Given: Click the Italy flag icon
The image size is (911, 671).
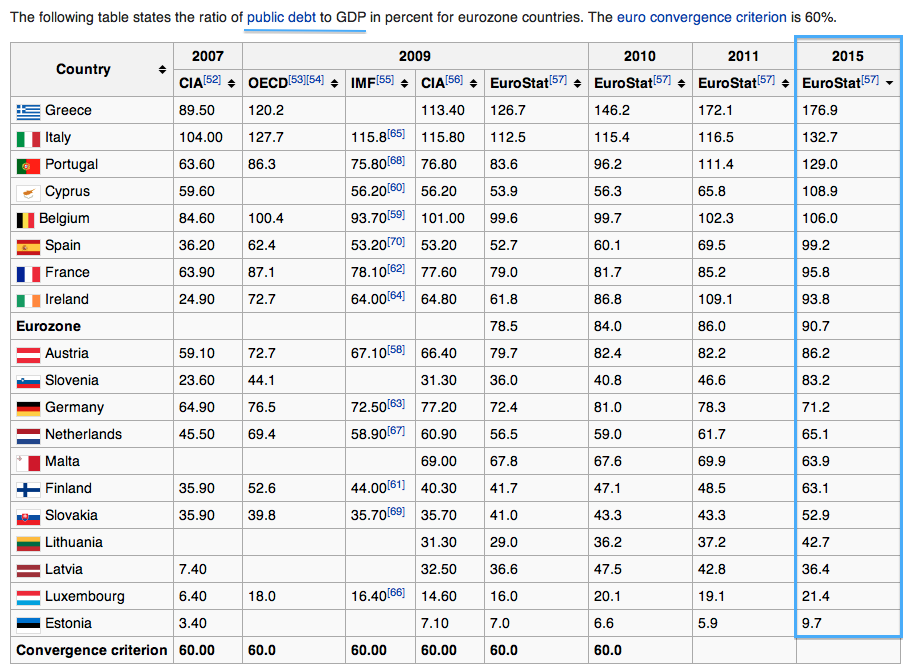Looking at the screenshot, I should click(x=28, y=138).
